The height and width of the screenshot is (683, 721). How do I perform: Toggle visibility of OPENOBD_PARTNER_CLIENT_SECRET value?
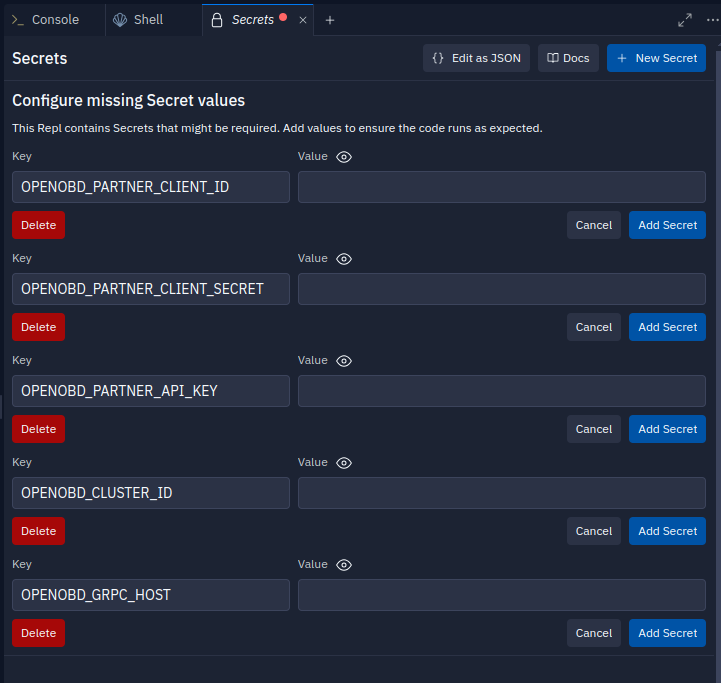pyautogui.click(x=344, y=259)
